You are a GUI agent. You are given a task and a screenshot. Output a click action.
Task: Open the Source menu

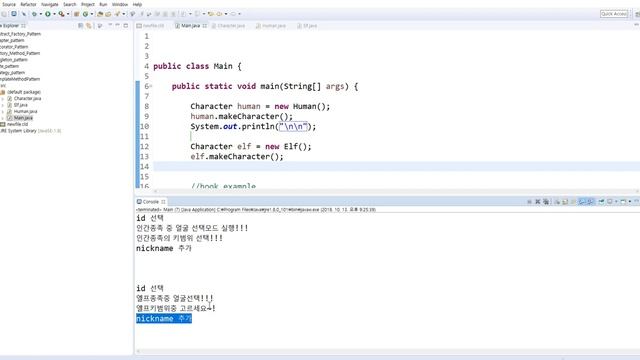[x=9, y=4]
